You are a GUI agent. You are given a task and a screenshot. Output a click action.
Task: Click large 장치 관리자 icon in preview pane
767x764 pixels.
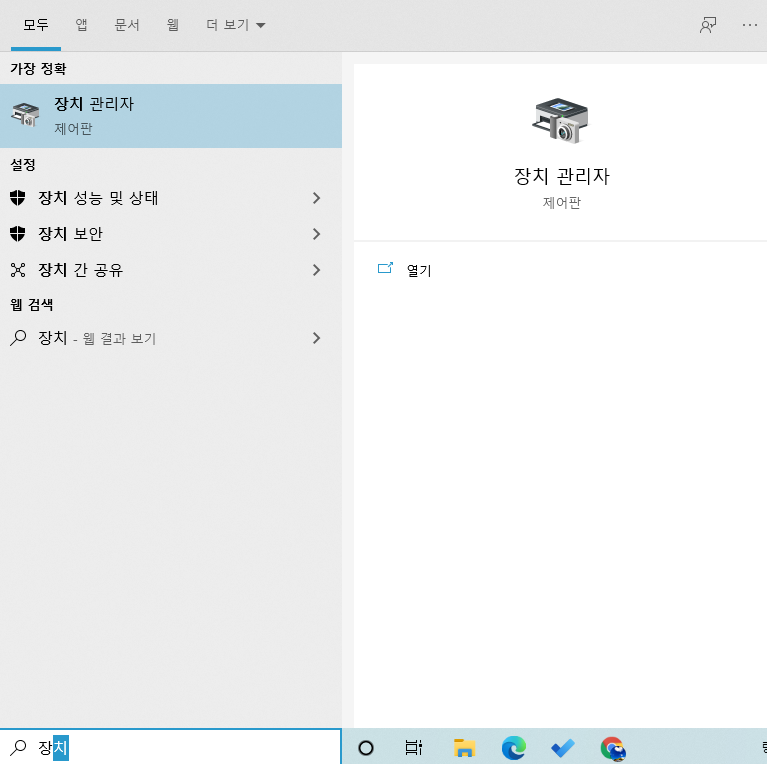(561, 121)
